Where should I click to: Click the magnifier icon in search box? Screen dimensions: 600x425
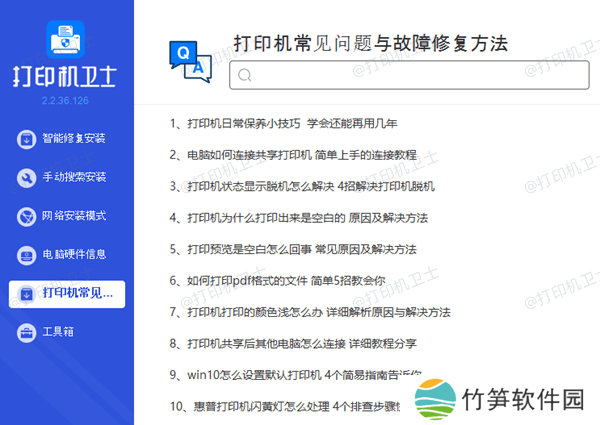click(x=245, y=75)
